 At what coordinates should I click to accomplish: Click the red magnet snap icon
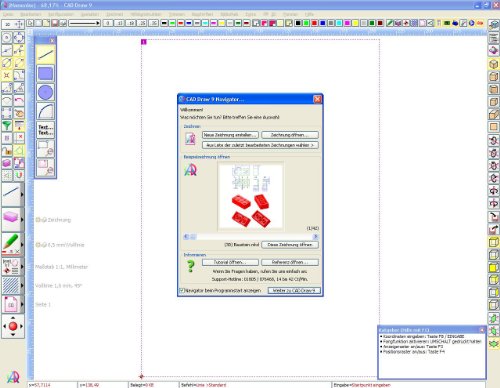[x=19, y=175]
